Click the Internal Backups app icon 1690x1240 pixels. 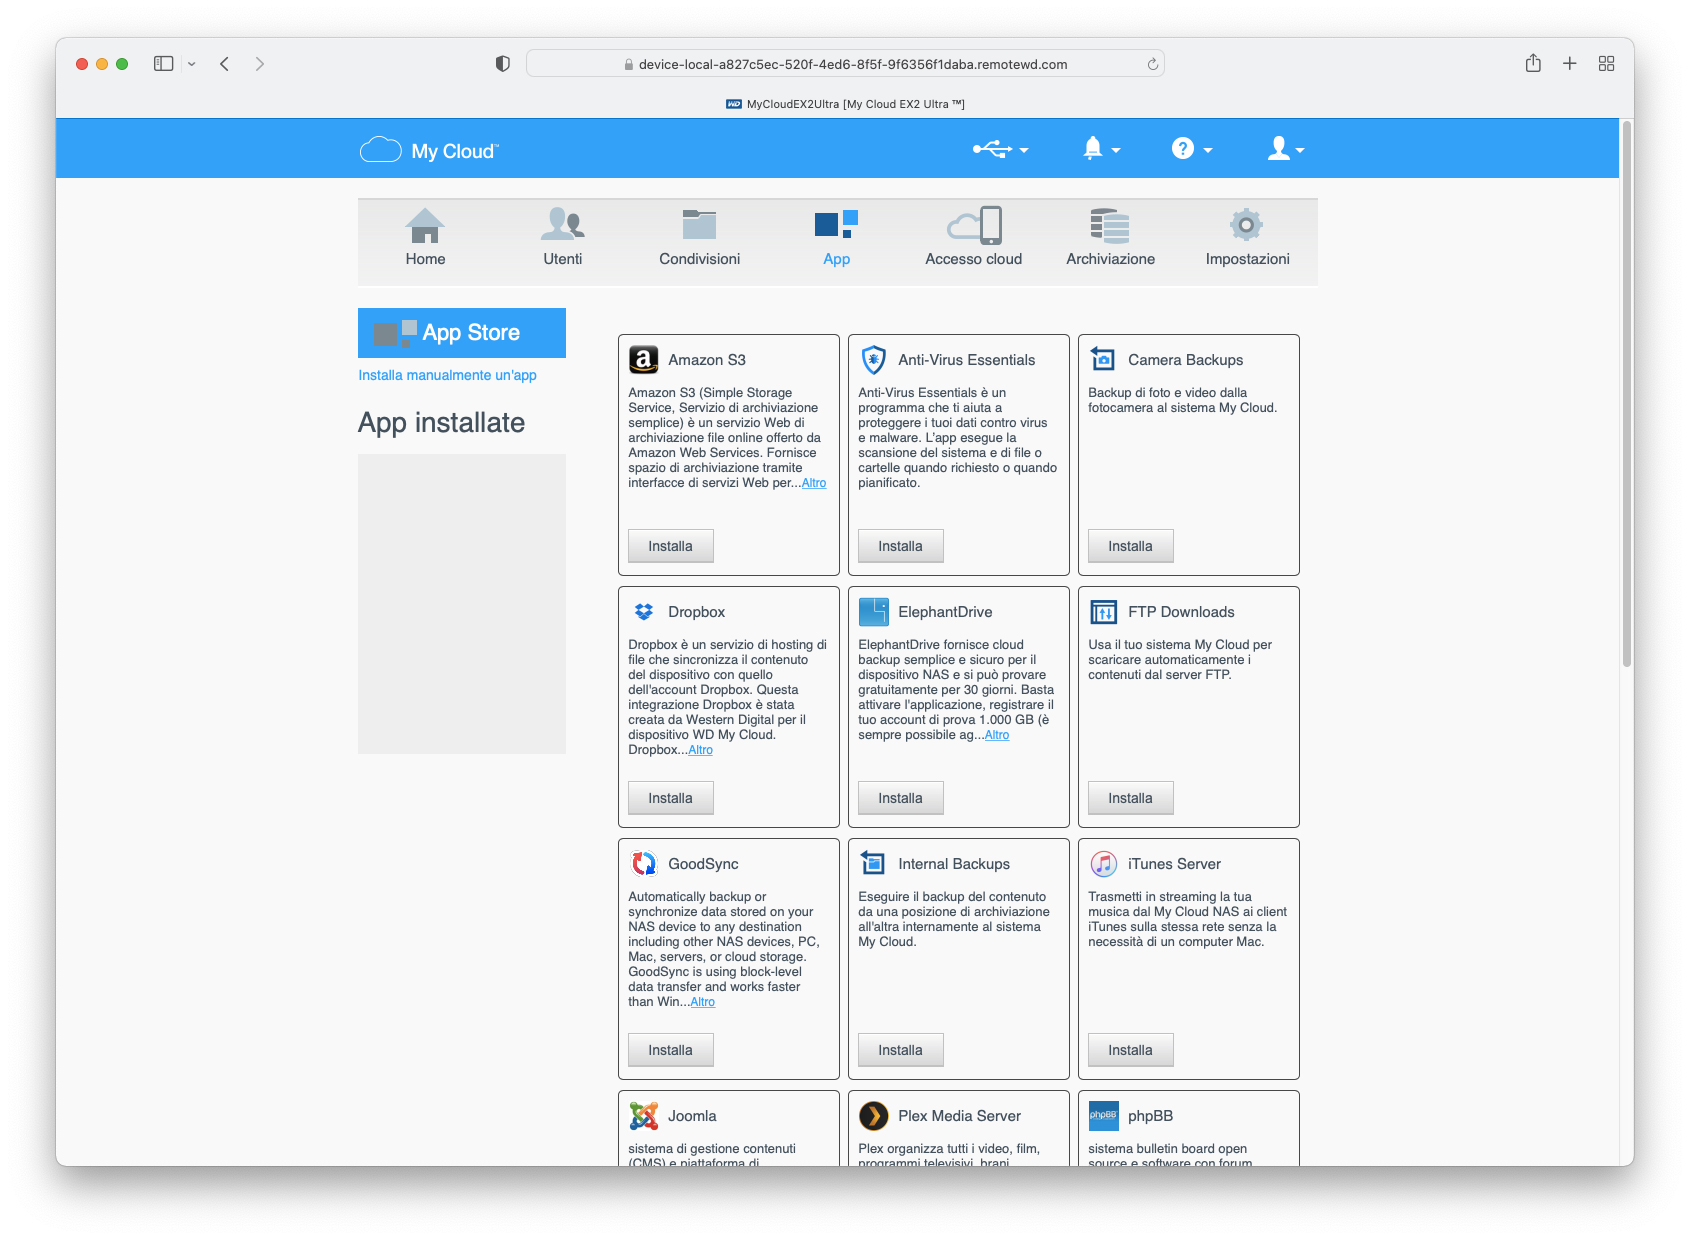[874, 863]
